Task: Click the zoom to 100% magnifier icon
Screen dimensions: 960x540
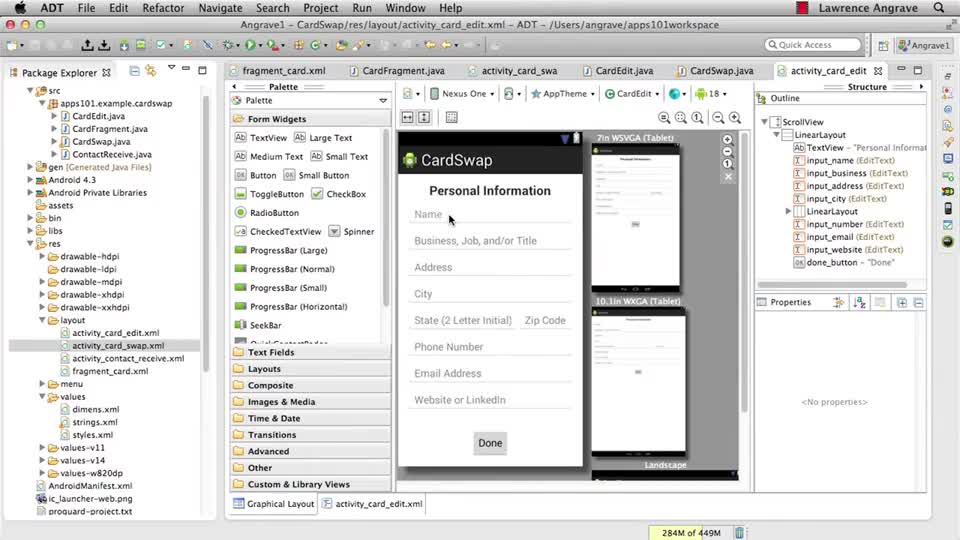Action: 697,118
